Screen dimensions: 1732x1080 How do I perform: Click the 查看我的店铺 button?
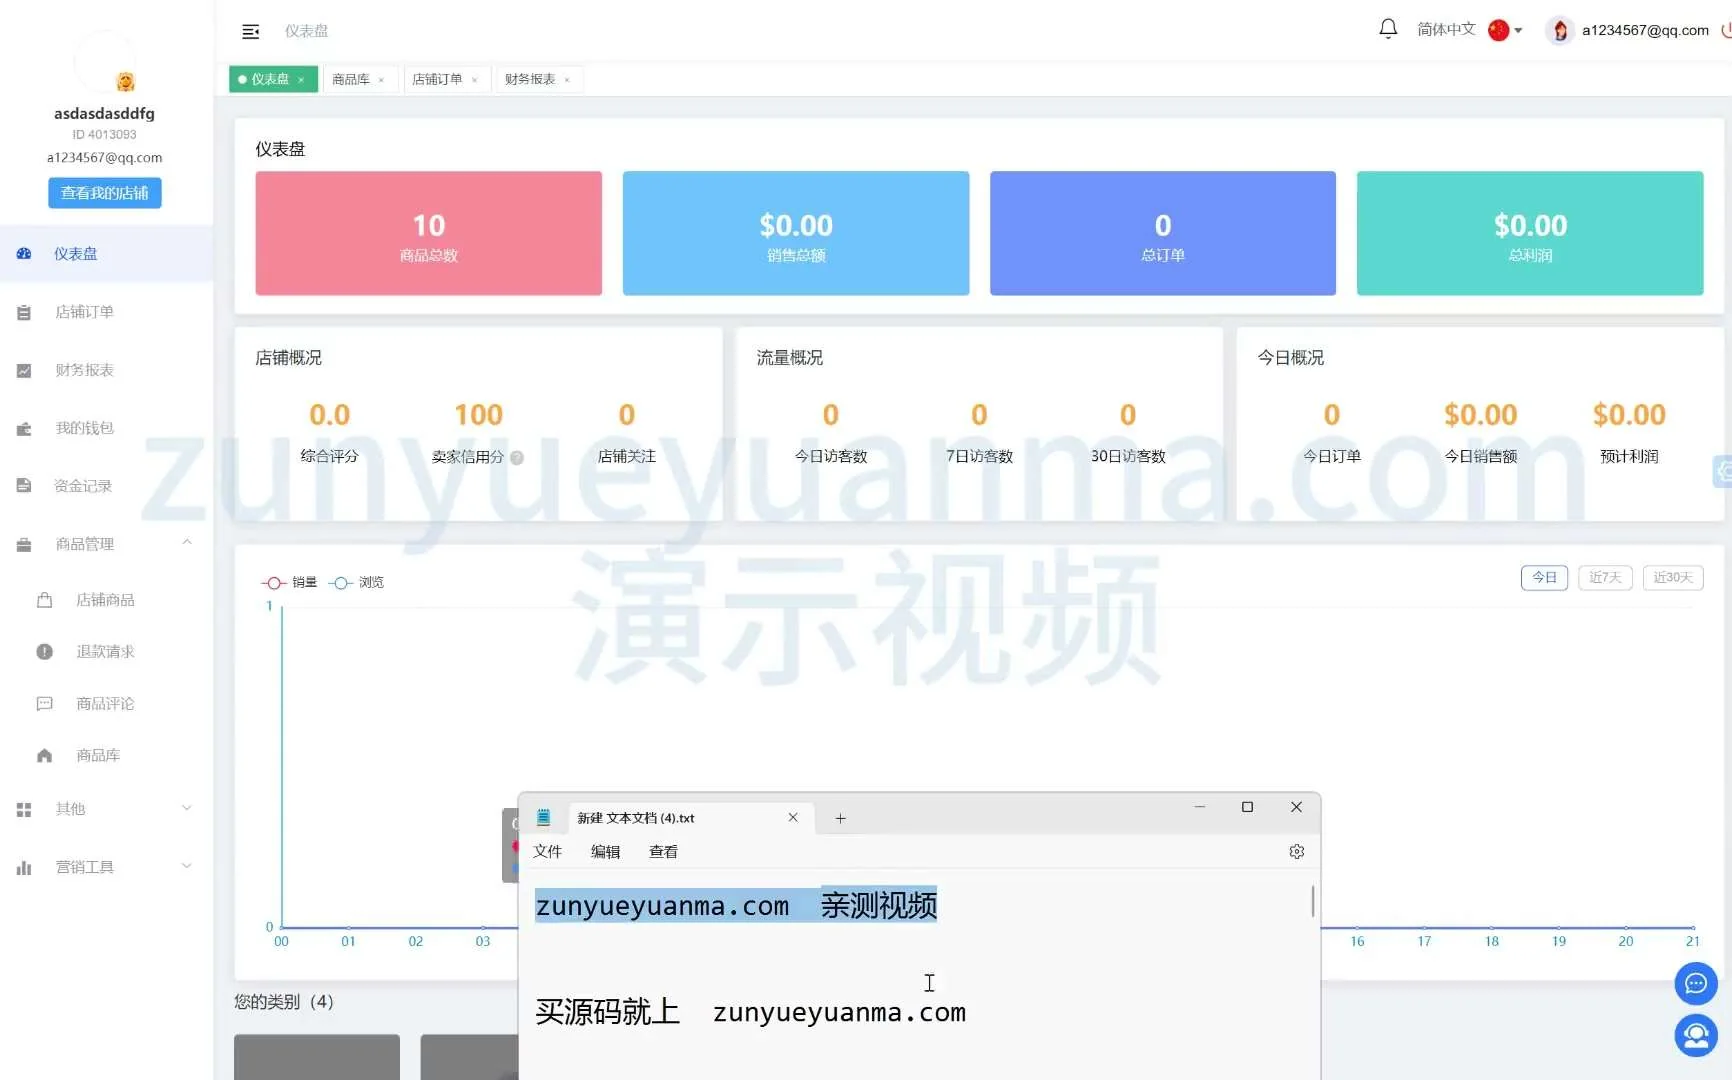pos(104,193)
